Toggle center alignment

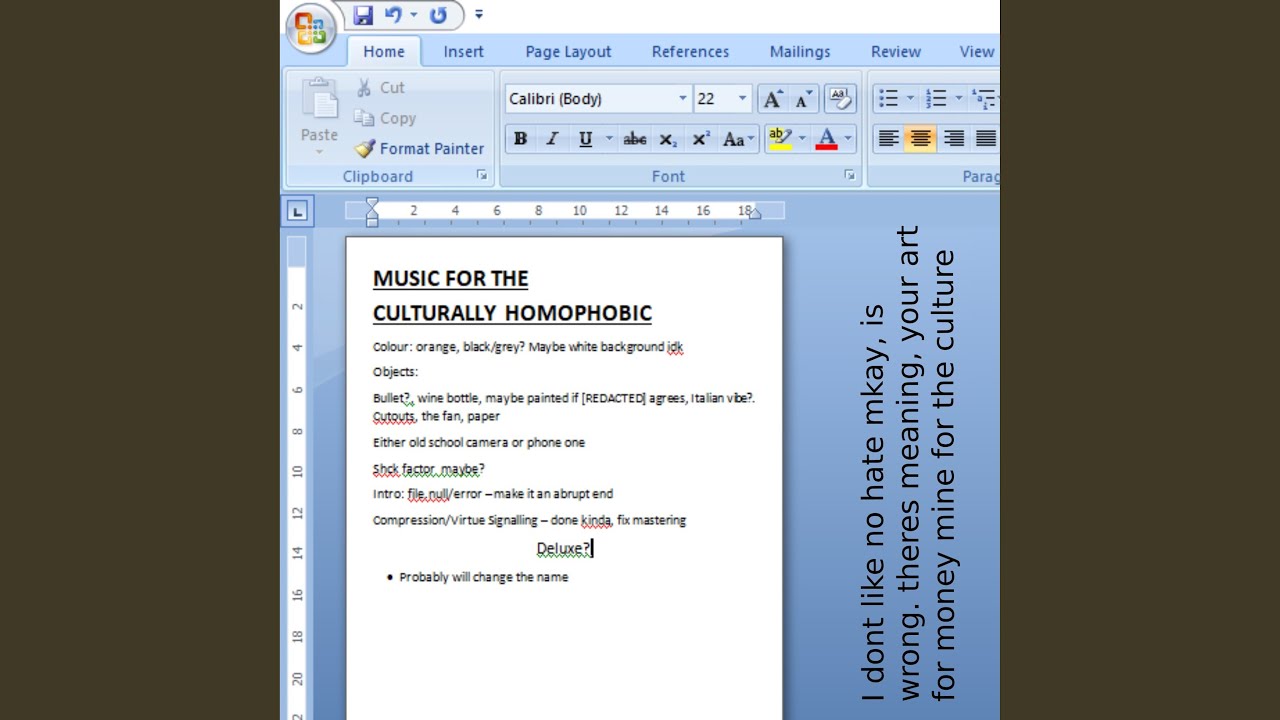[921, 139]
